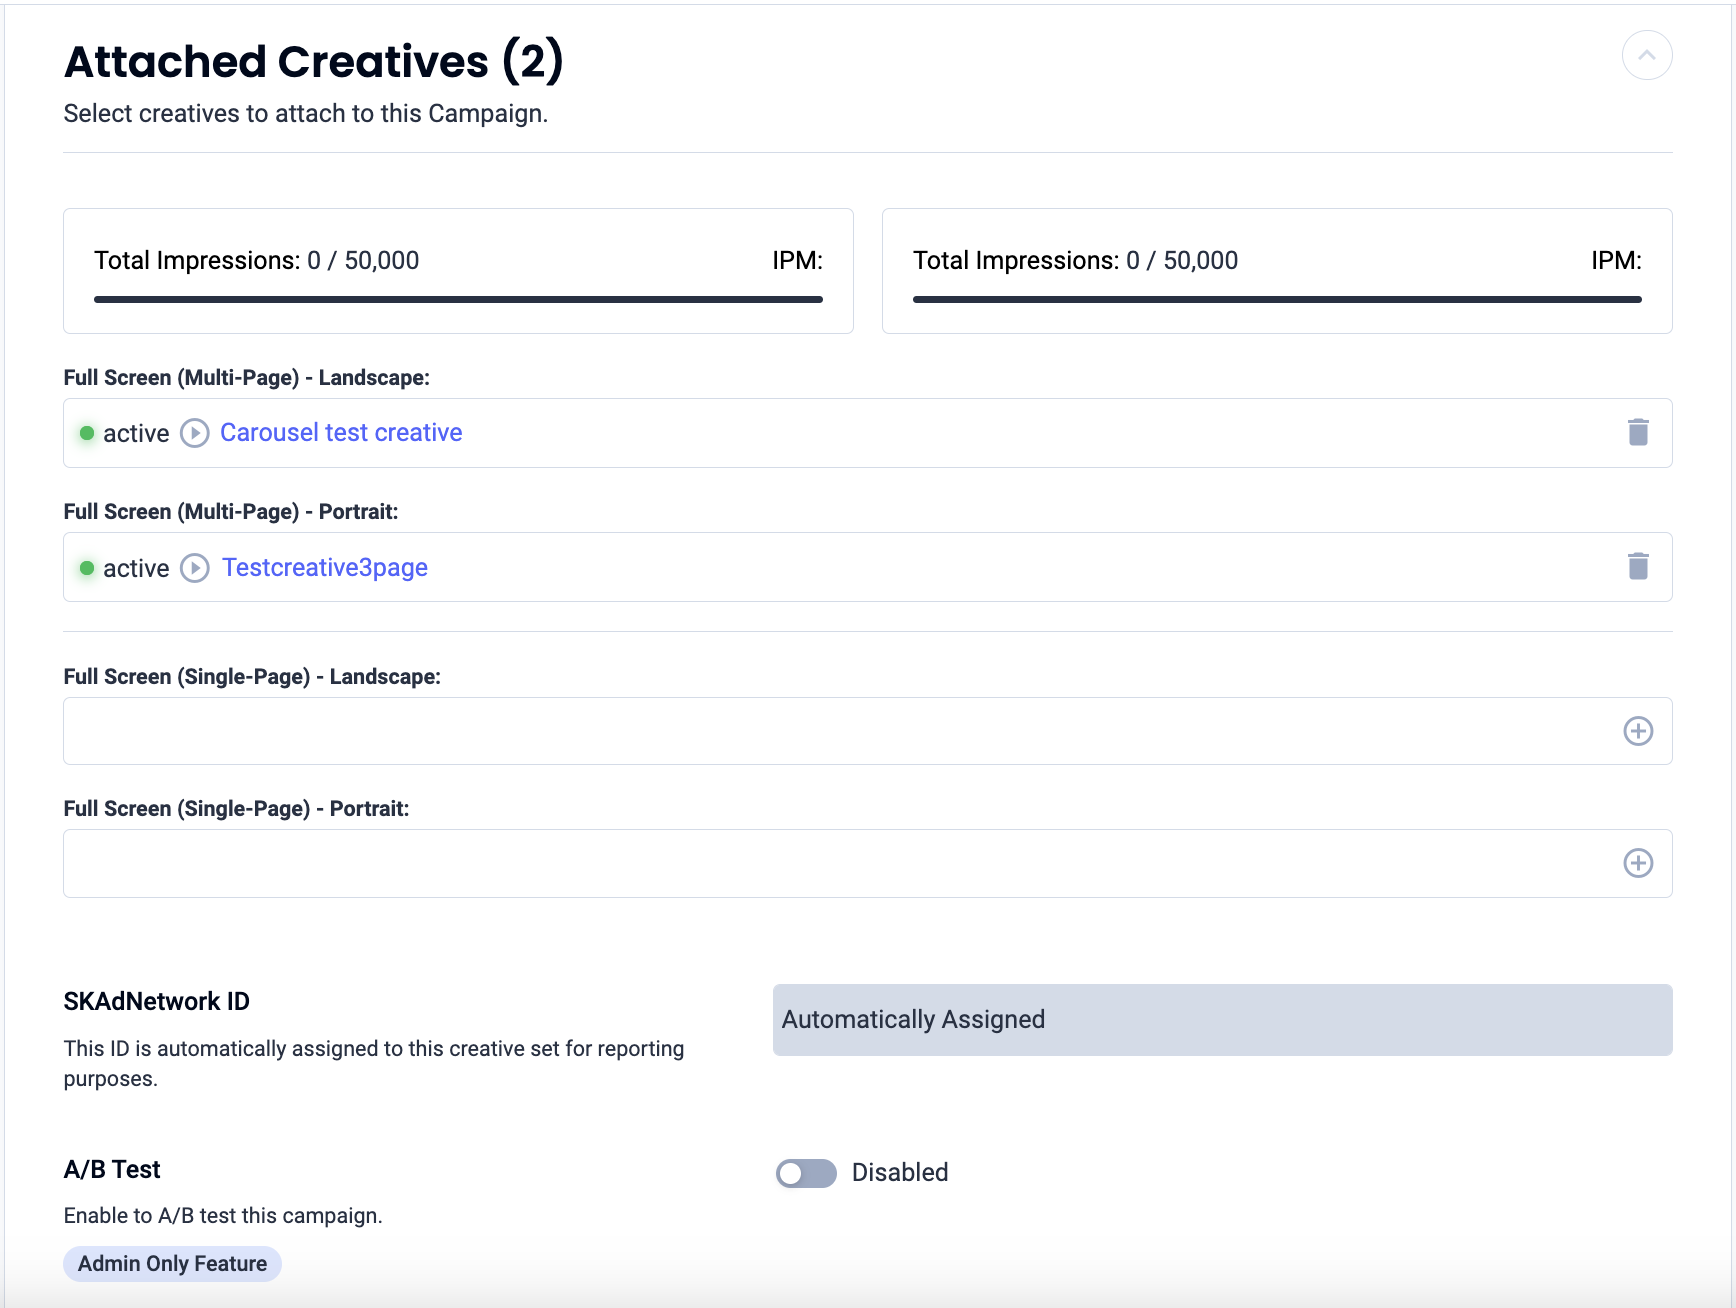Preview the Testcreative3page play icon
The width and height of the screenshot is (1736, 1308).
[195, 568]
